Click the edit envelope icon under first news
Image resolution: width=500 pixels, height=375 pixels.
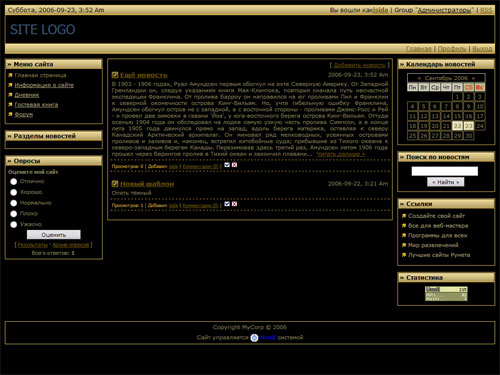click(227, 165)
